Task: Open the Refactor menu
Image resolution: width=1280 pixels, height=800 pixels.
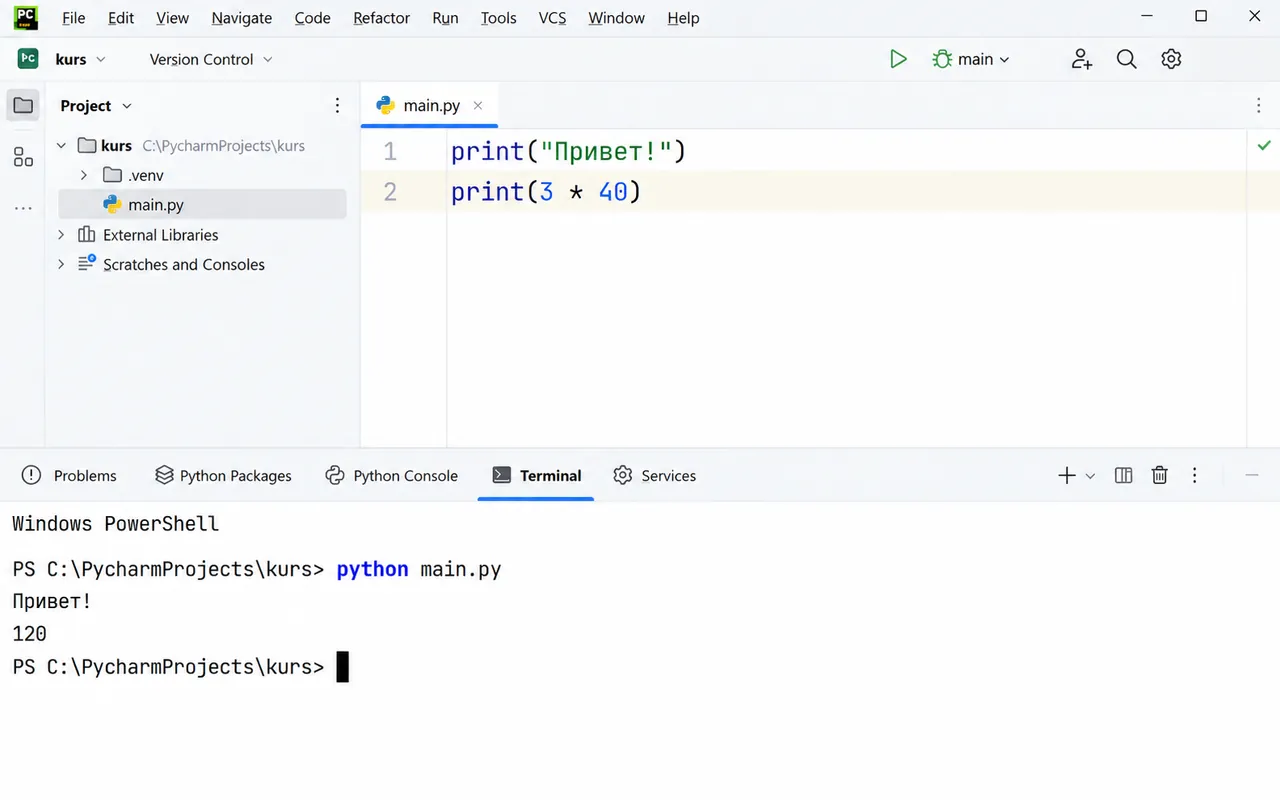Action: pyautogui.click(x=382, y=18)
